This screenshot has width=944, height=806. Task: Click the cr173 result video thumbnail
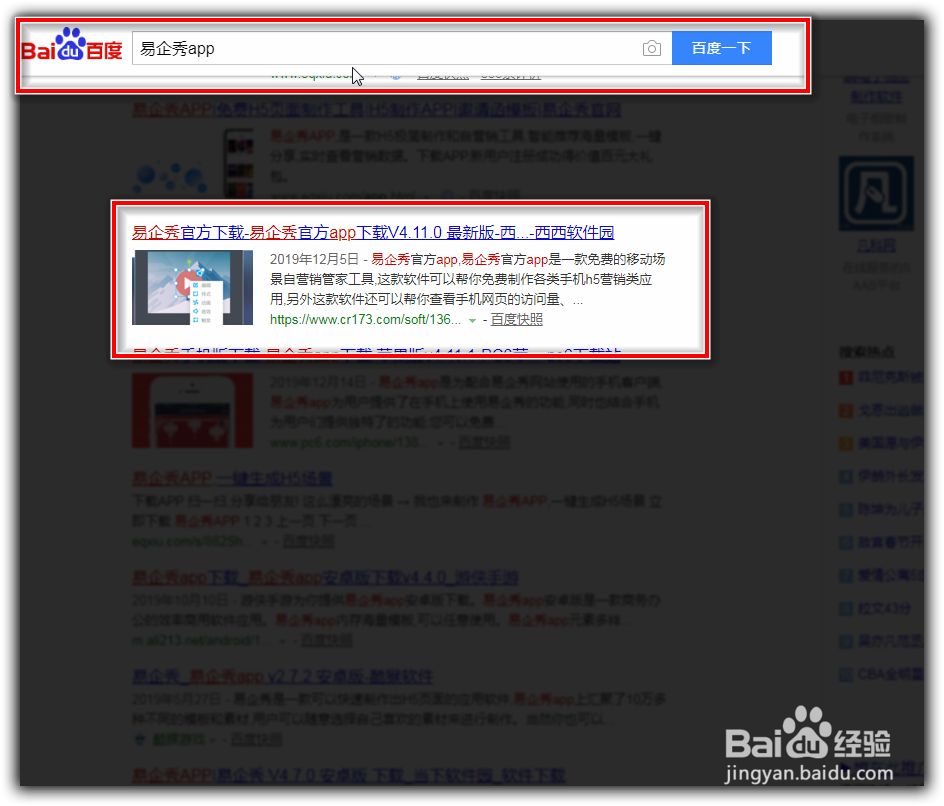pyautogui.click(x=193, y=288)
